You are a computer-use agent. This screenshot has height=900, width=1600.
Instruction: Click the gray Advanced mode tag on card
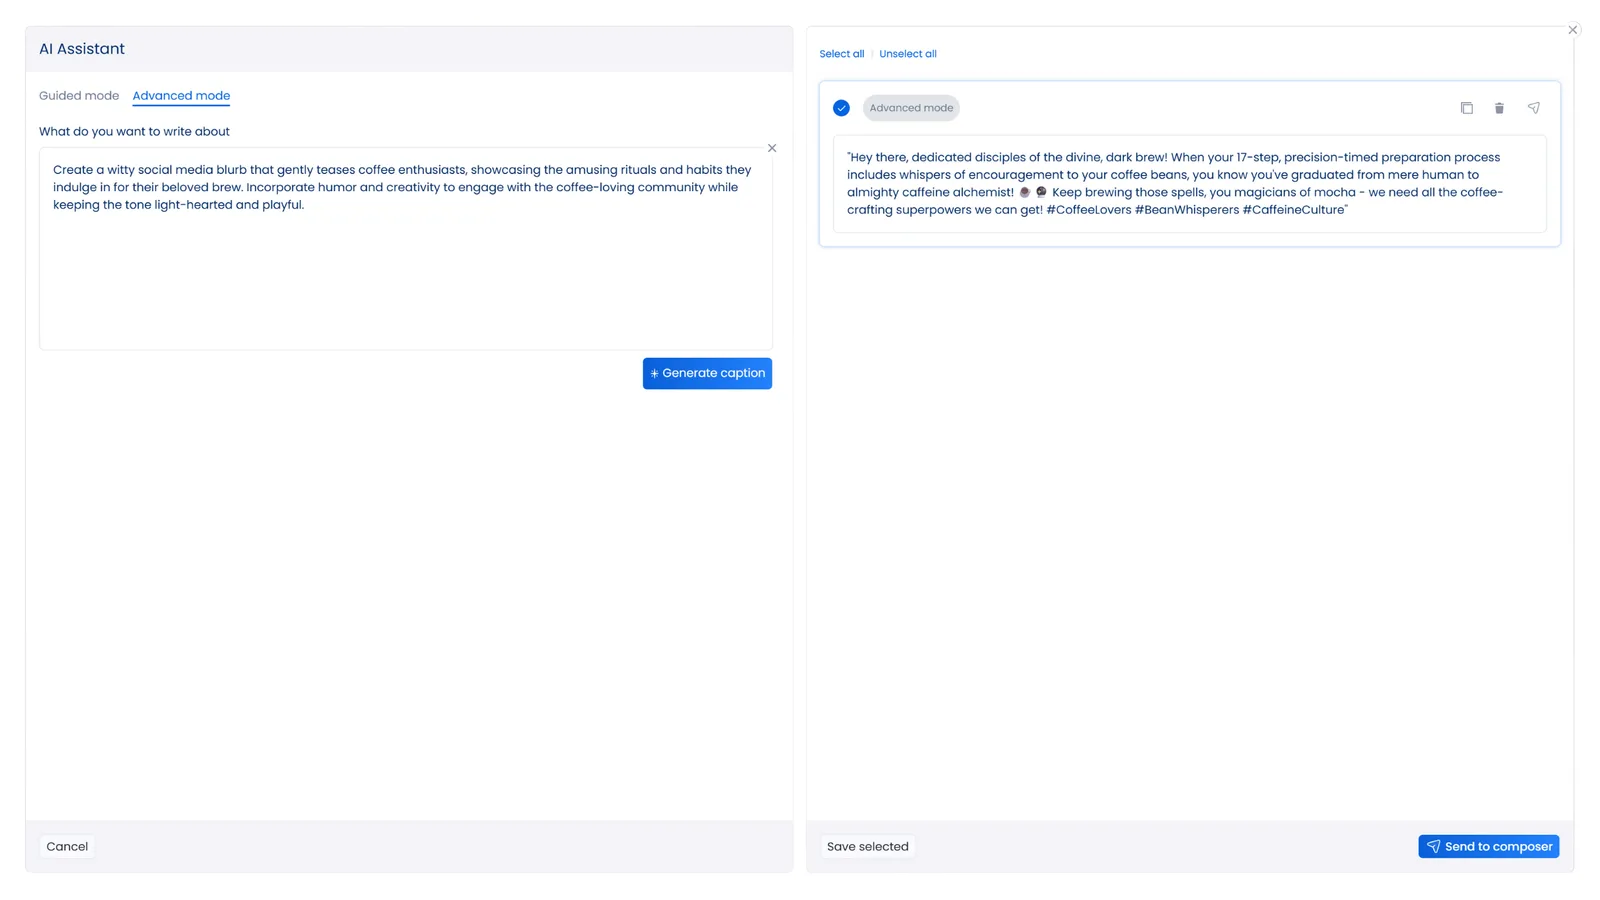pyautogui.click(x=911, y=108)
